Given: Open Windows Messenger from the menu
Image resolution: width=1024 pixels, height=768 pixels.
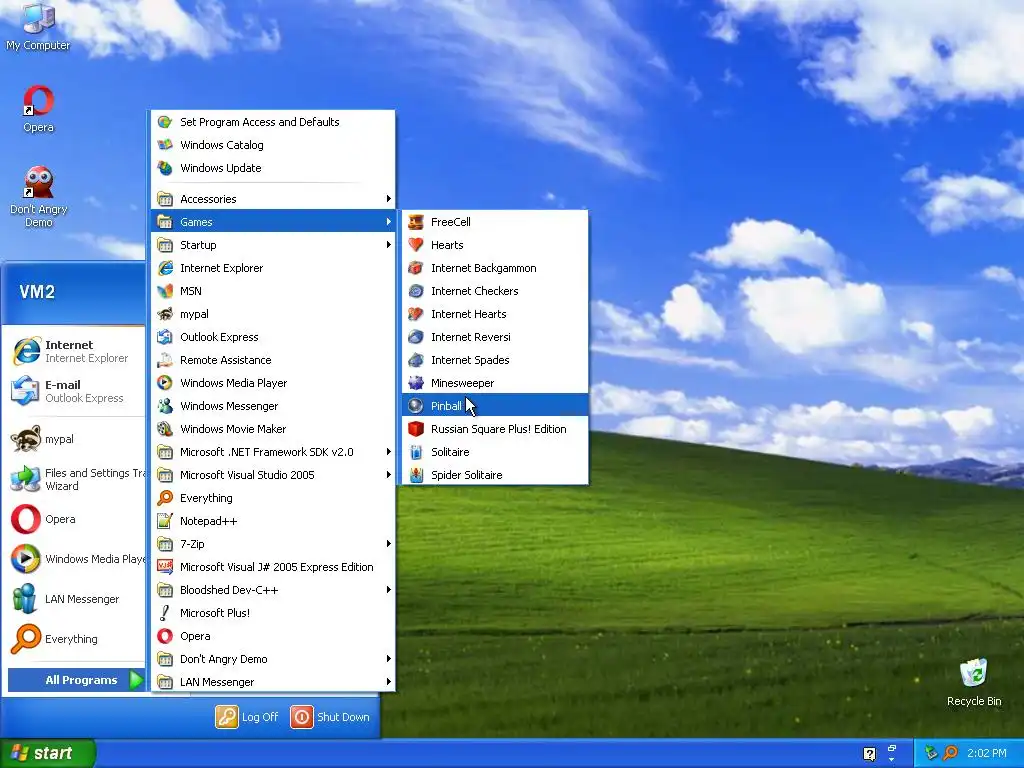Looking at the screenshot, I should [273, 406].
